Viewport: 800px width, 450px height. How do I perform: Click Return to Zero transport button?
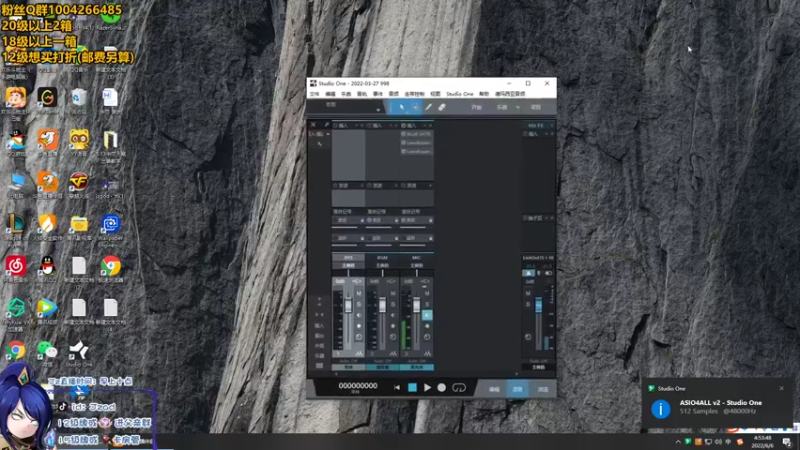coord(397,388)
